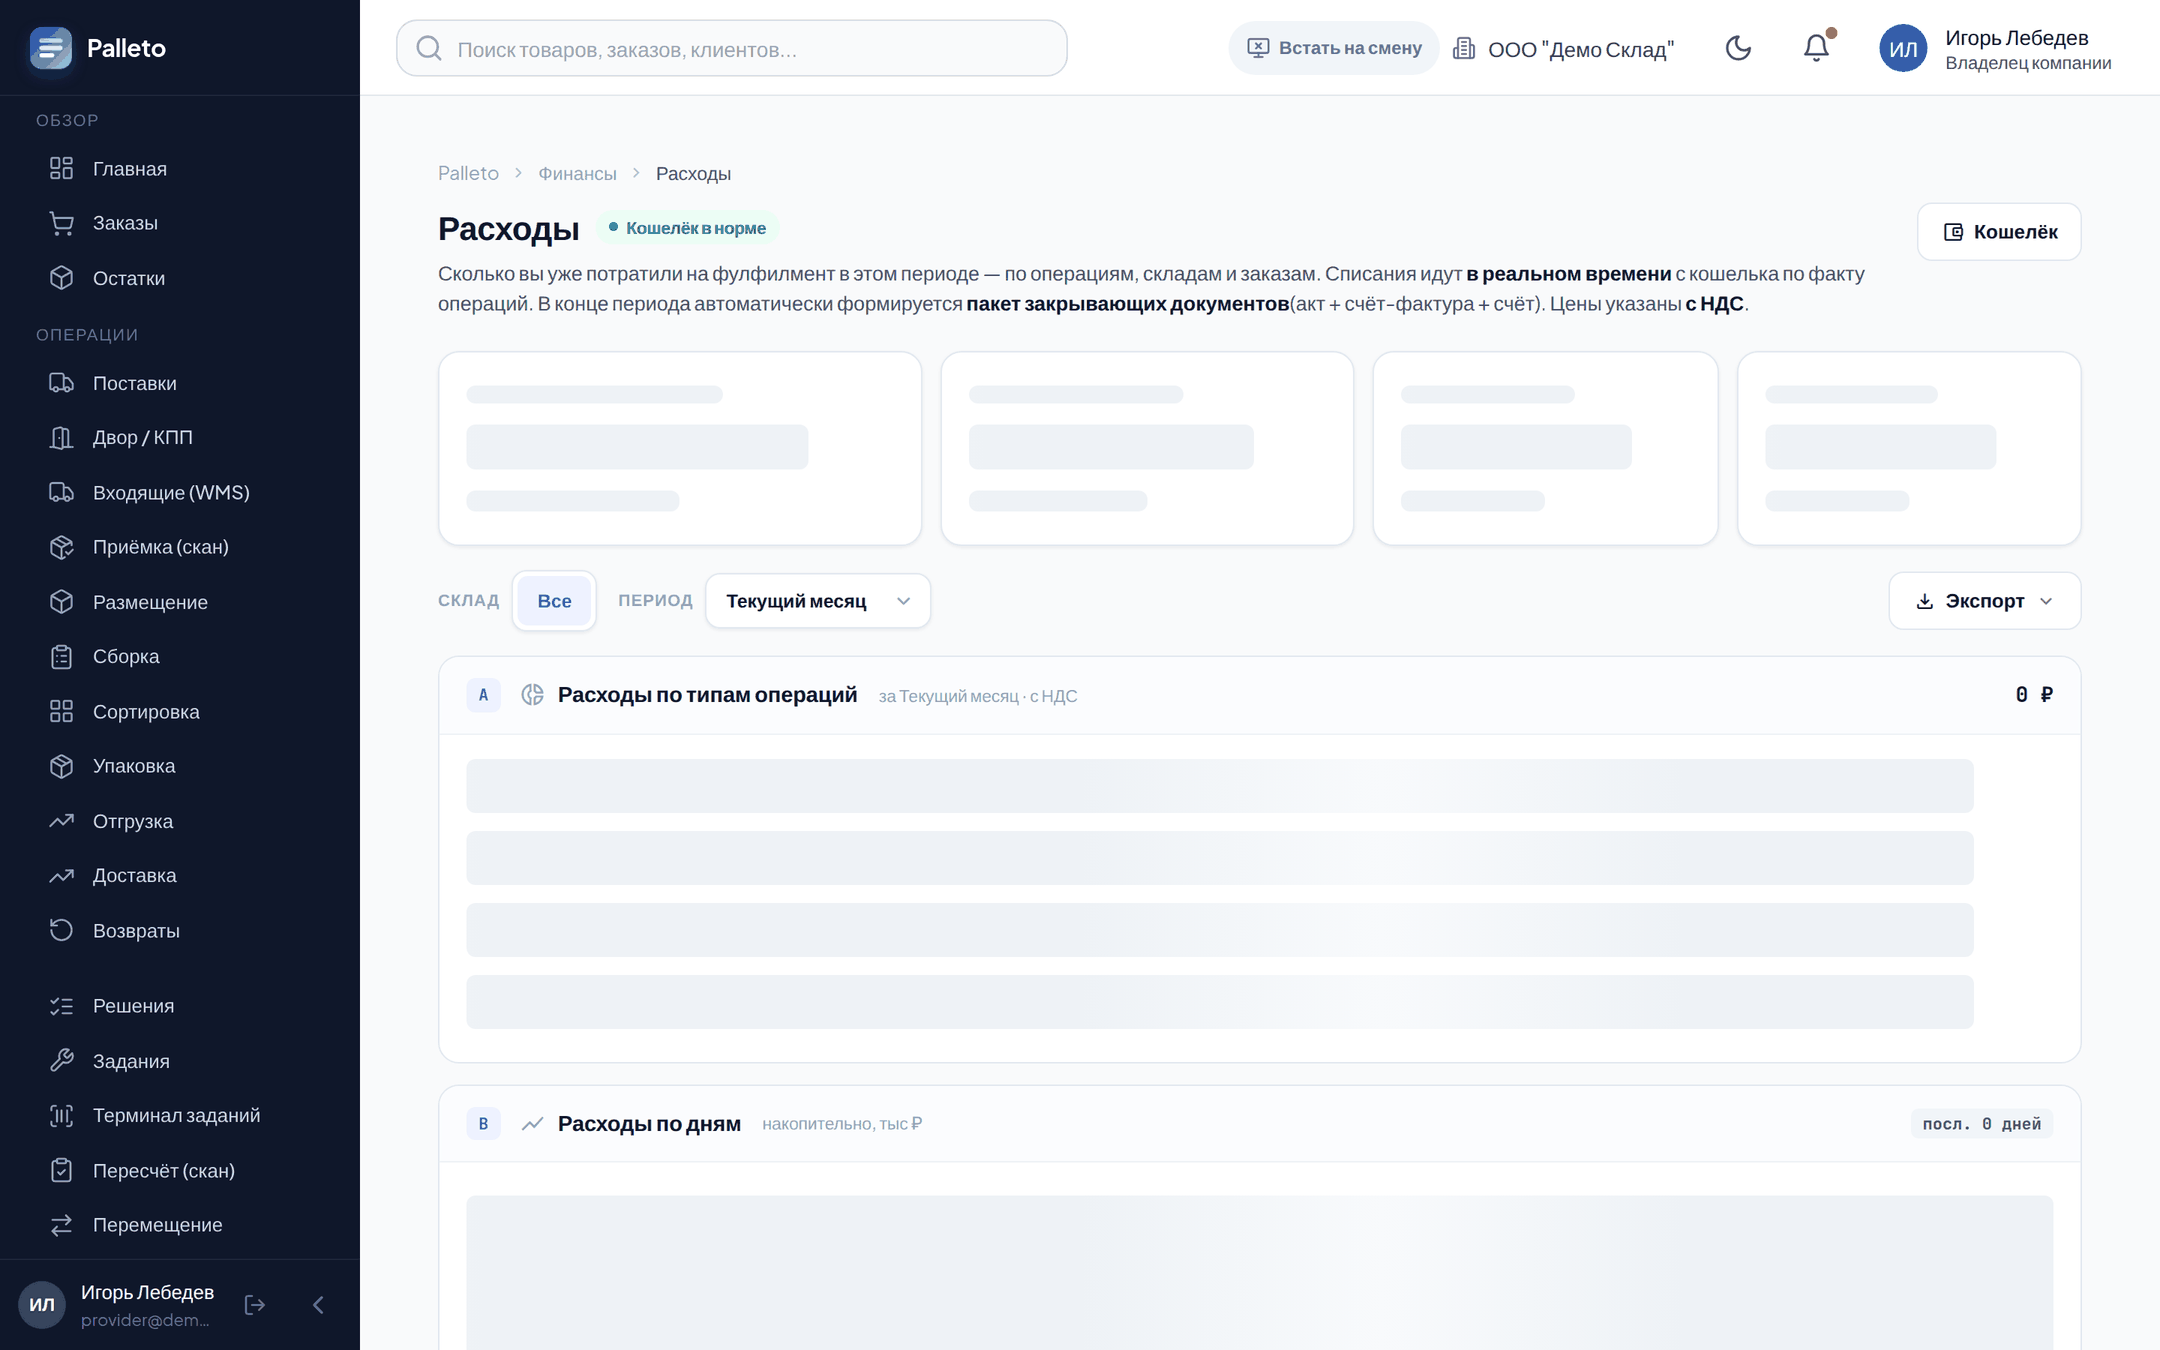Click the Пересчёт (скан) clipboard icon
Viewport: 2160px width, 1350px height.
coord(62,1170)
